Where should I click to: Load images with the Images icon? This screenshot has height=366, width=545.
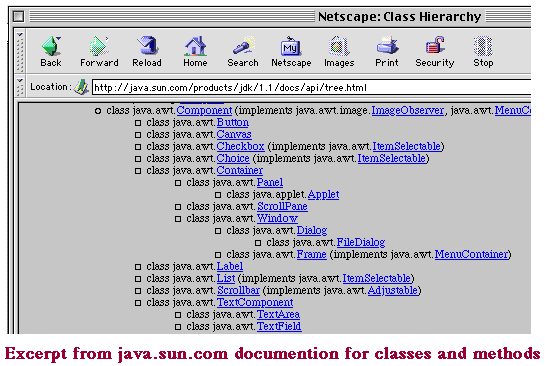point(339,46)
